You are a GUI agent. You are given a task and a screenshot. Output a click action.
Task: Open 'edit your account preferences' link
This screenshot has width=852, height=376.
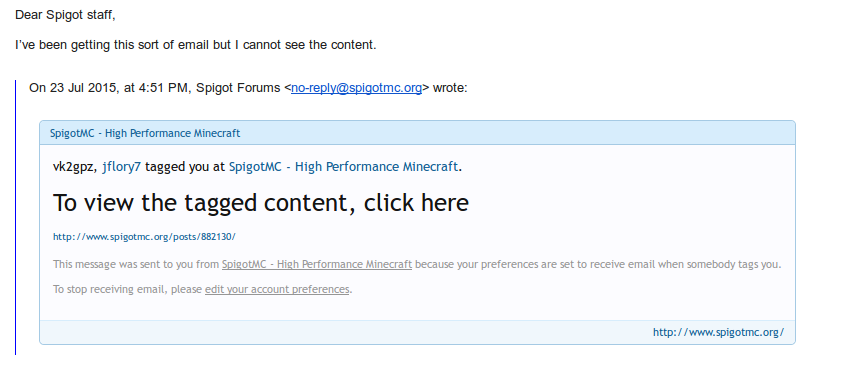[277, 289]
